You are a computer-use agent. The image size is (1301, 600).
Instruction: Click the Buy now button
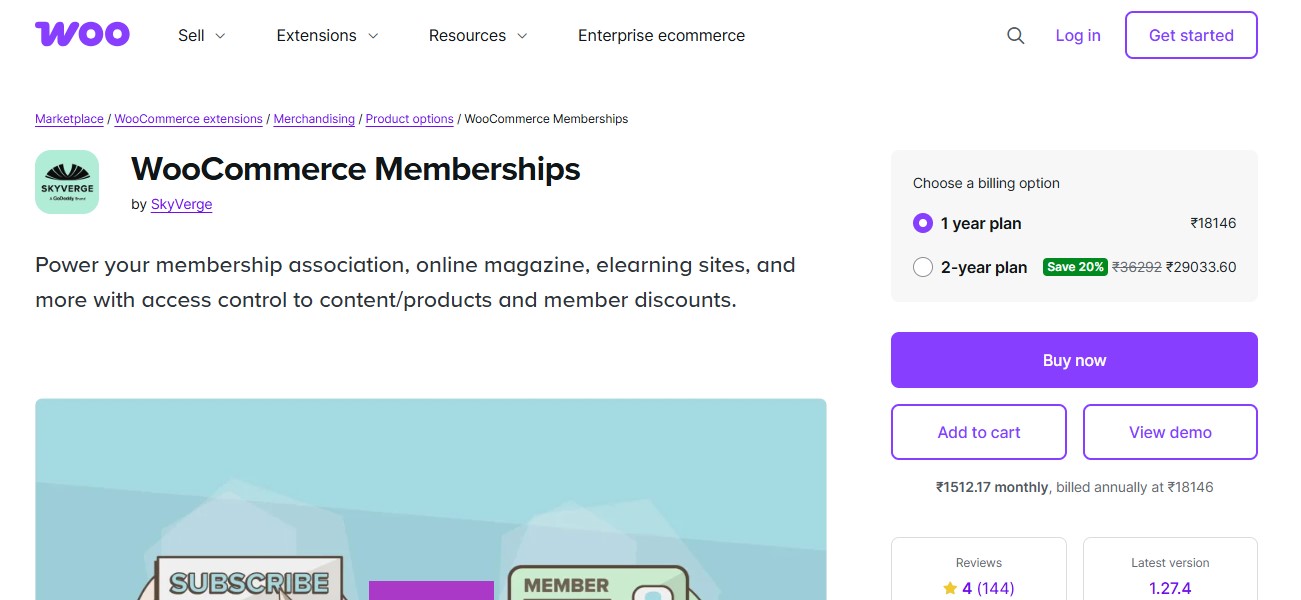pyautogui.click(x=1074, y=360)
